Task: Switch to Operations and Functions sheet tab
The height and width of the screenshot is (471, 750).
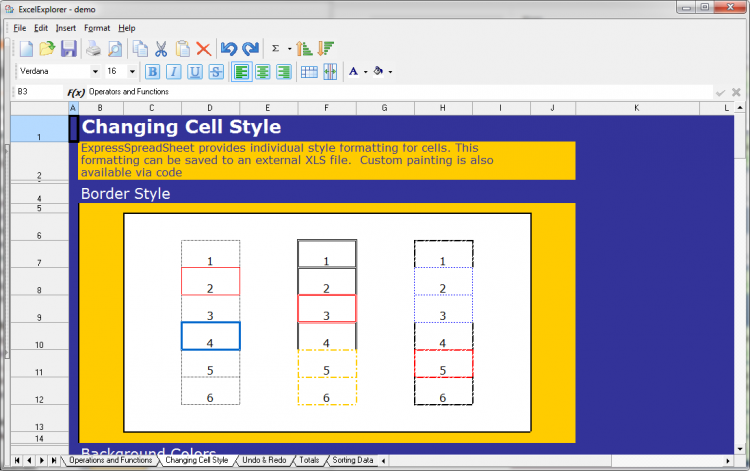Action: coord(110,460)
